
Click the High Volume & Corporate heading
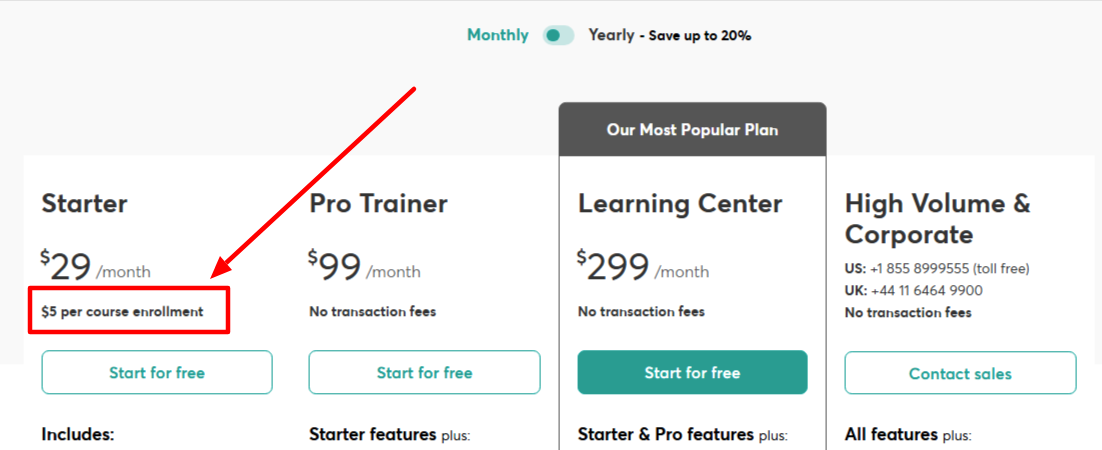[937, 219]
